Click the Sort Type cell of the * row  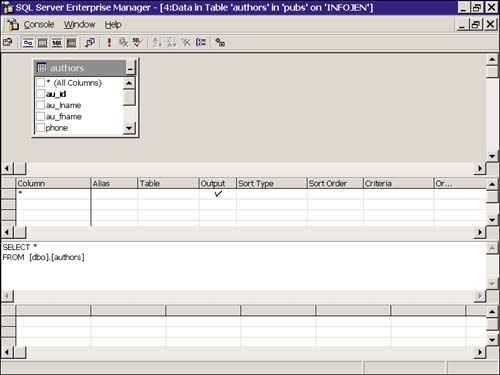[271, 194]
